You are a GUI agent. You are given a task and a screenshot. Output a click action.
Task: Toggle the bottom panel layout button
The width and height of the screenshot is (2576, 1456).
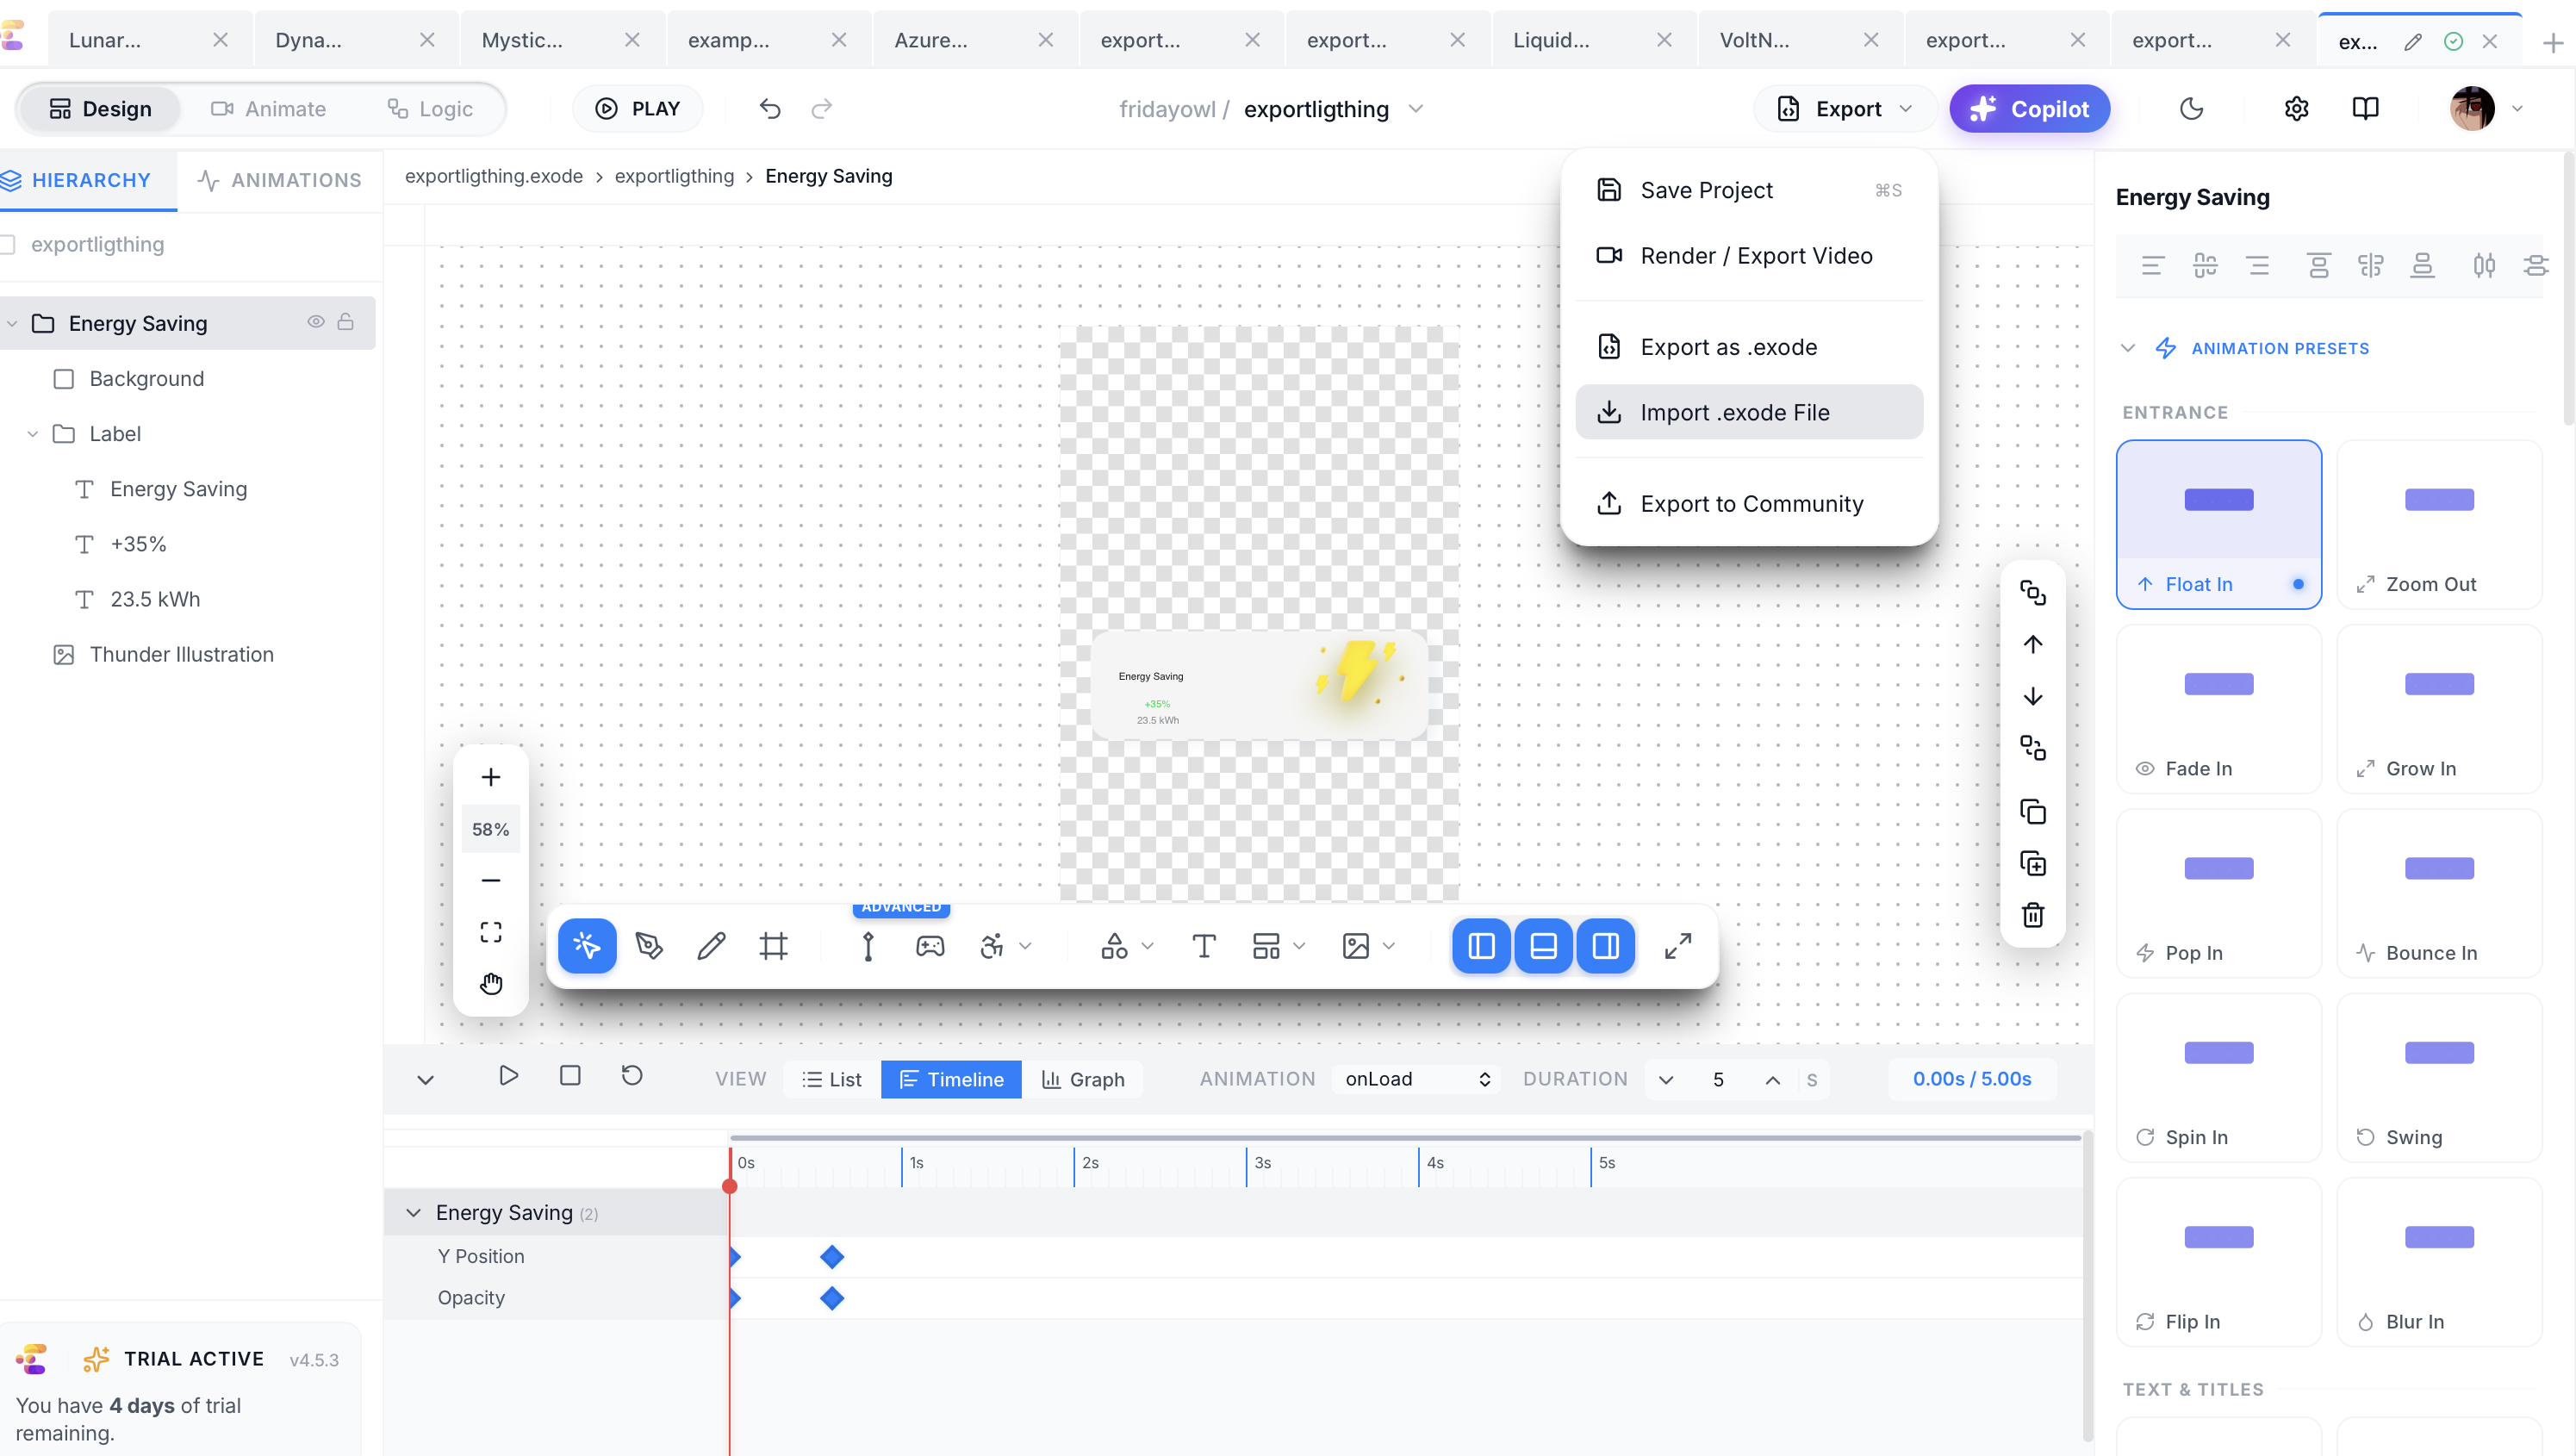[1543, 946]
